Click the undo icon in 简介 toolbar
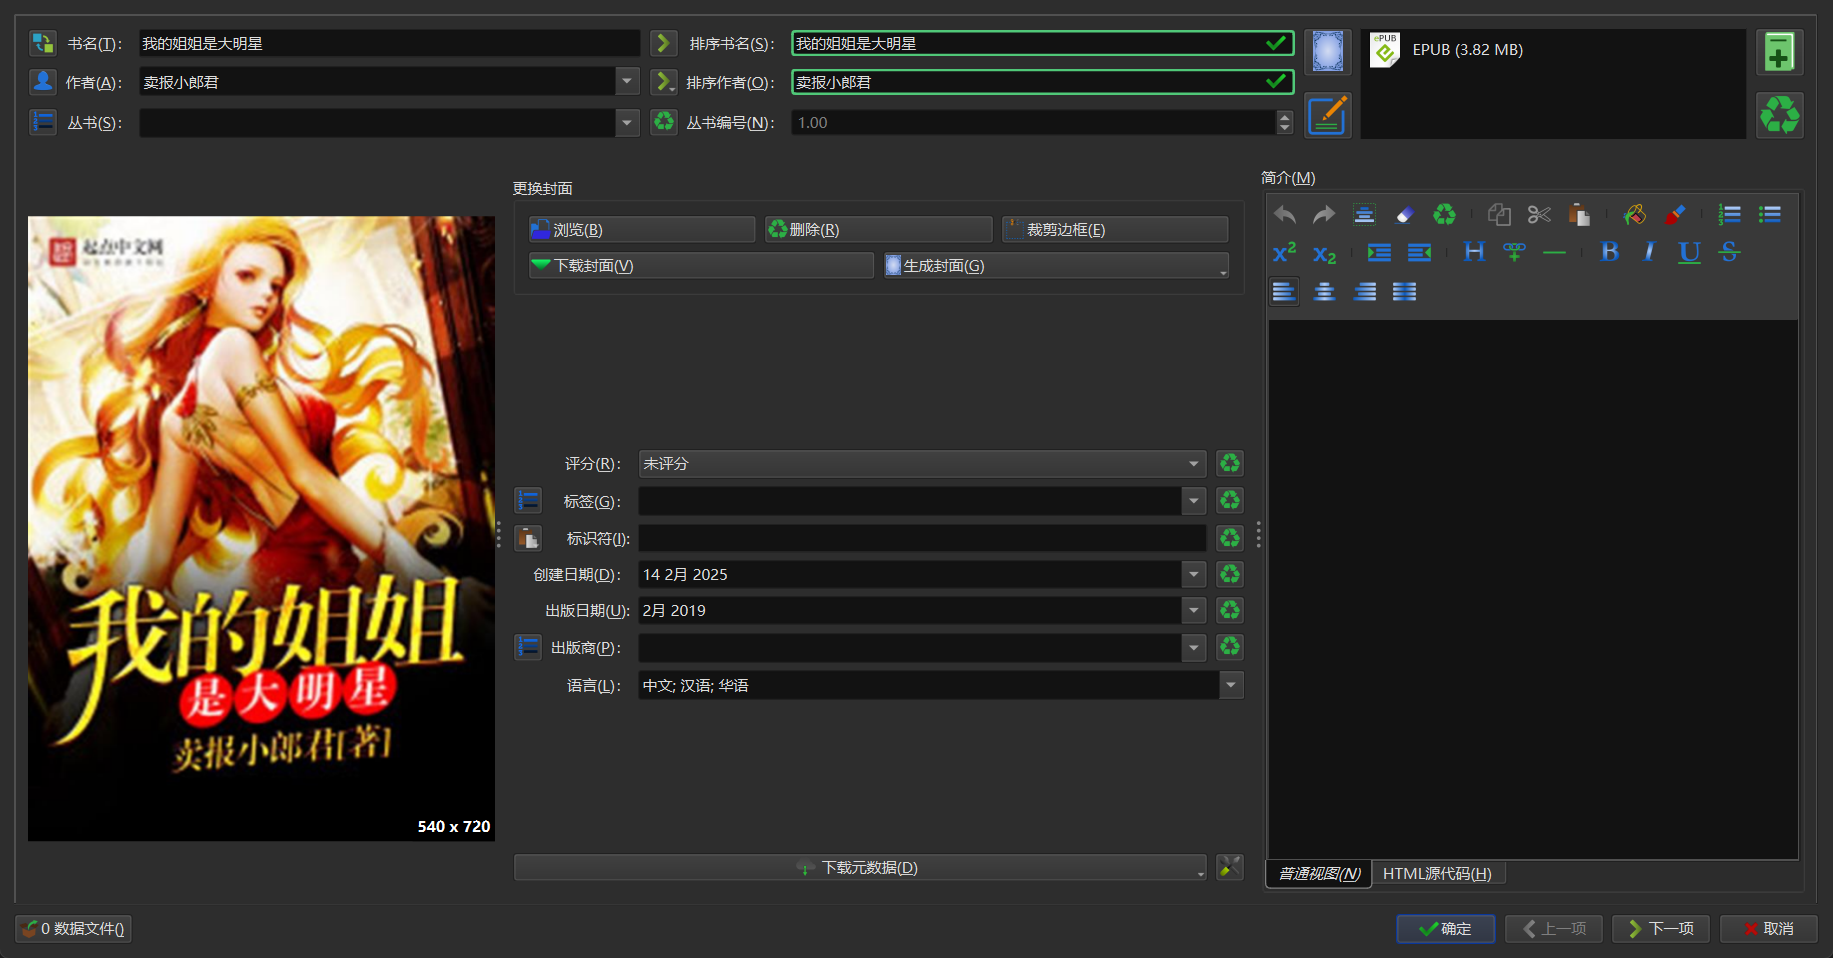This screenshot has height=958, width=1833. (x=1285, y=214)
